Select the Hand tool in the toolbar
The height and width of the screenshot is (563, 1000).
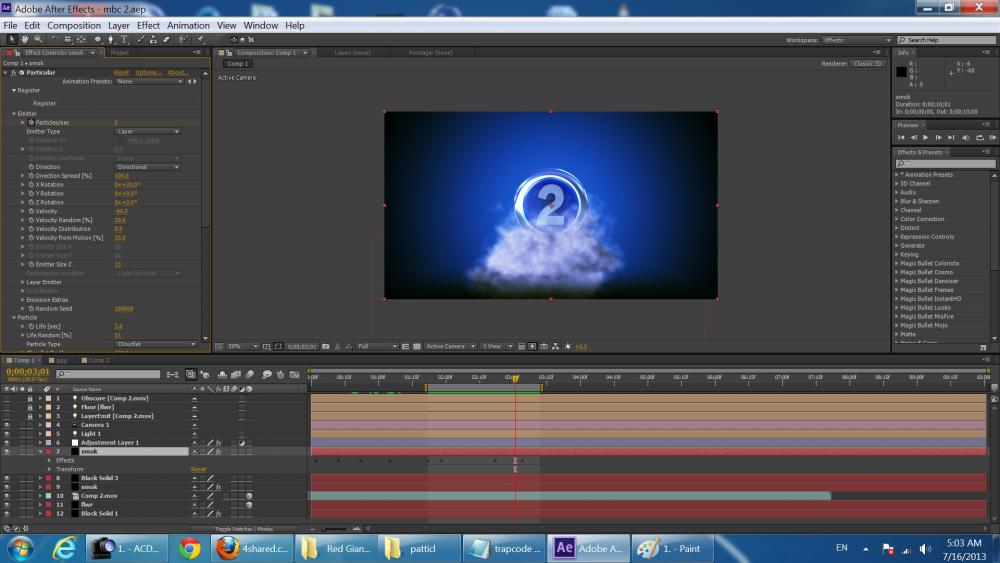24,40
